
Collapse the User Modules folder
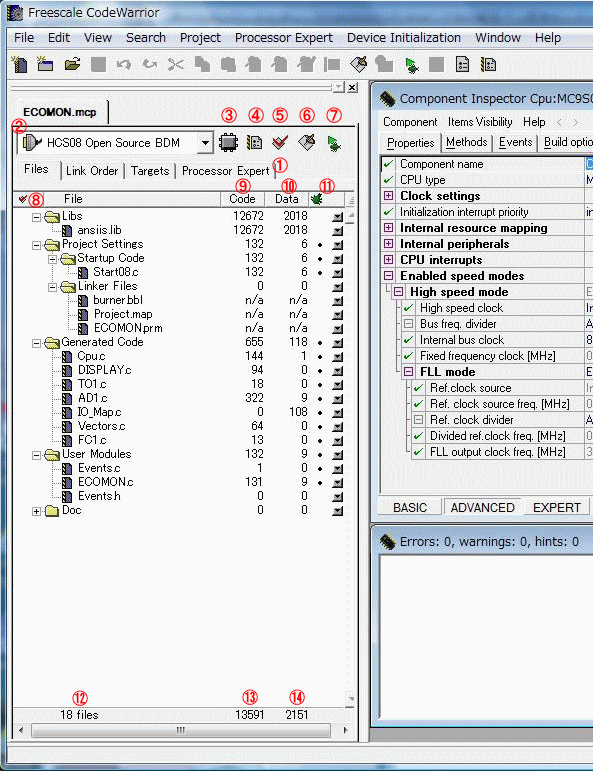pyautogui.click(x=36, y=455)
